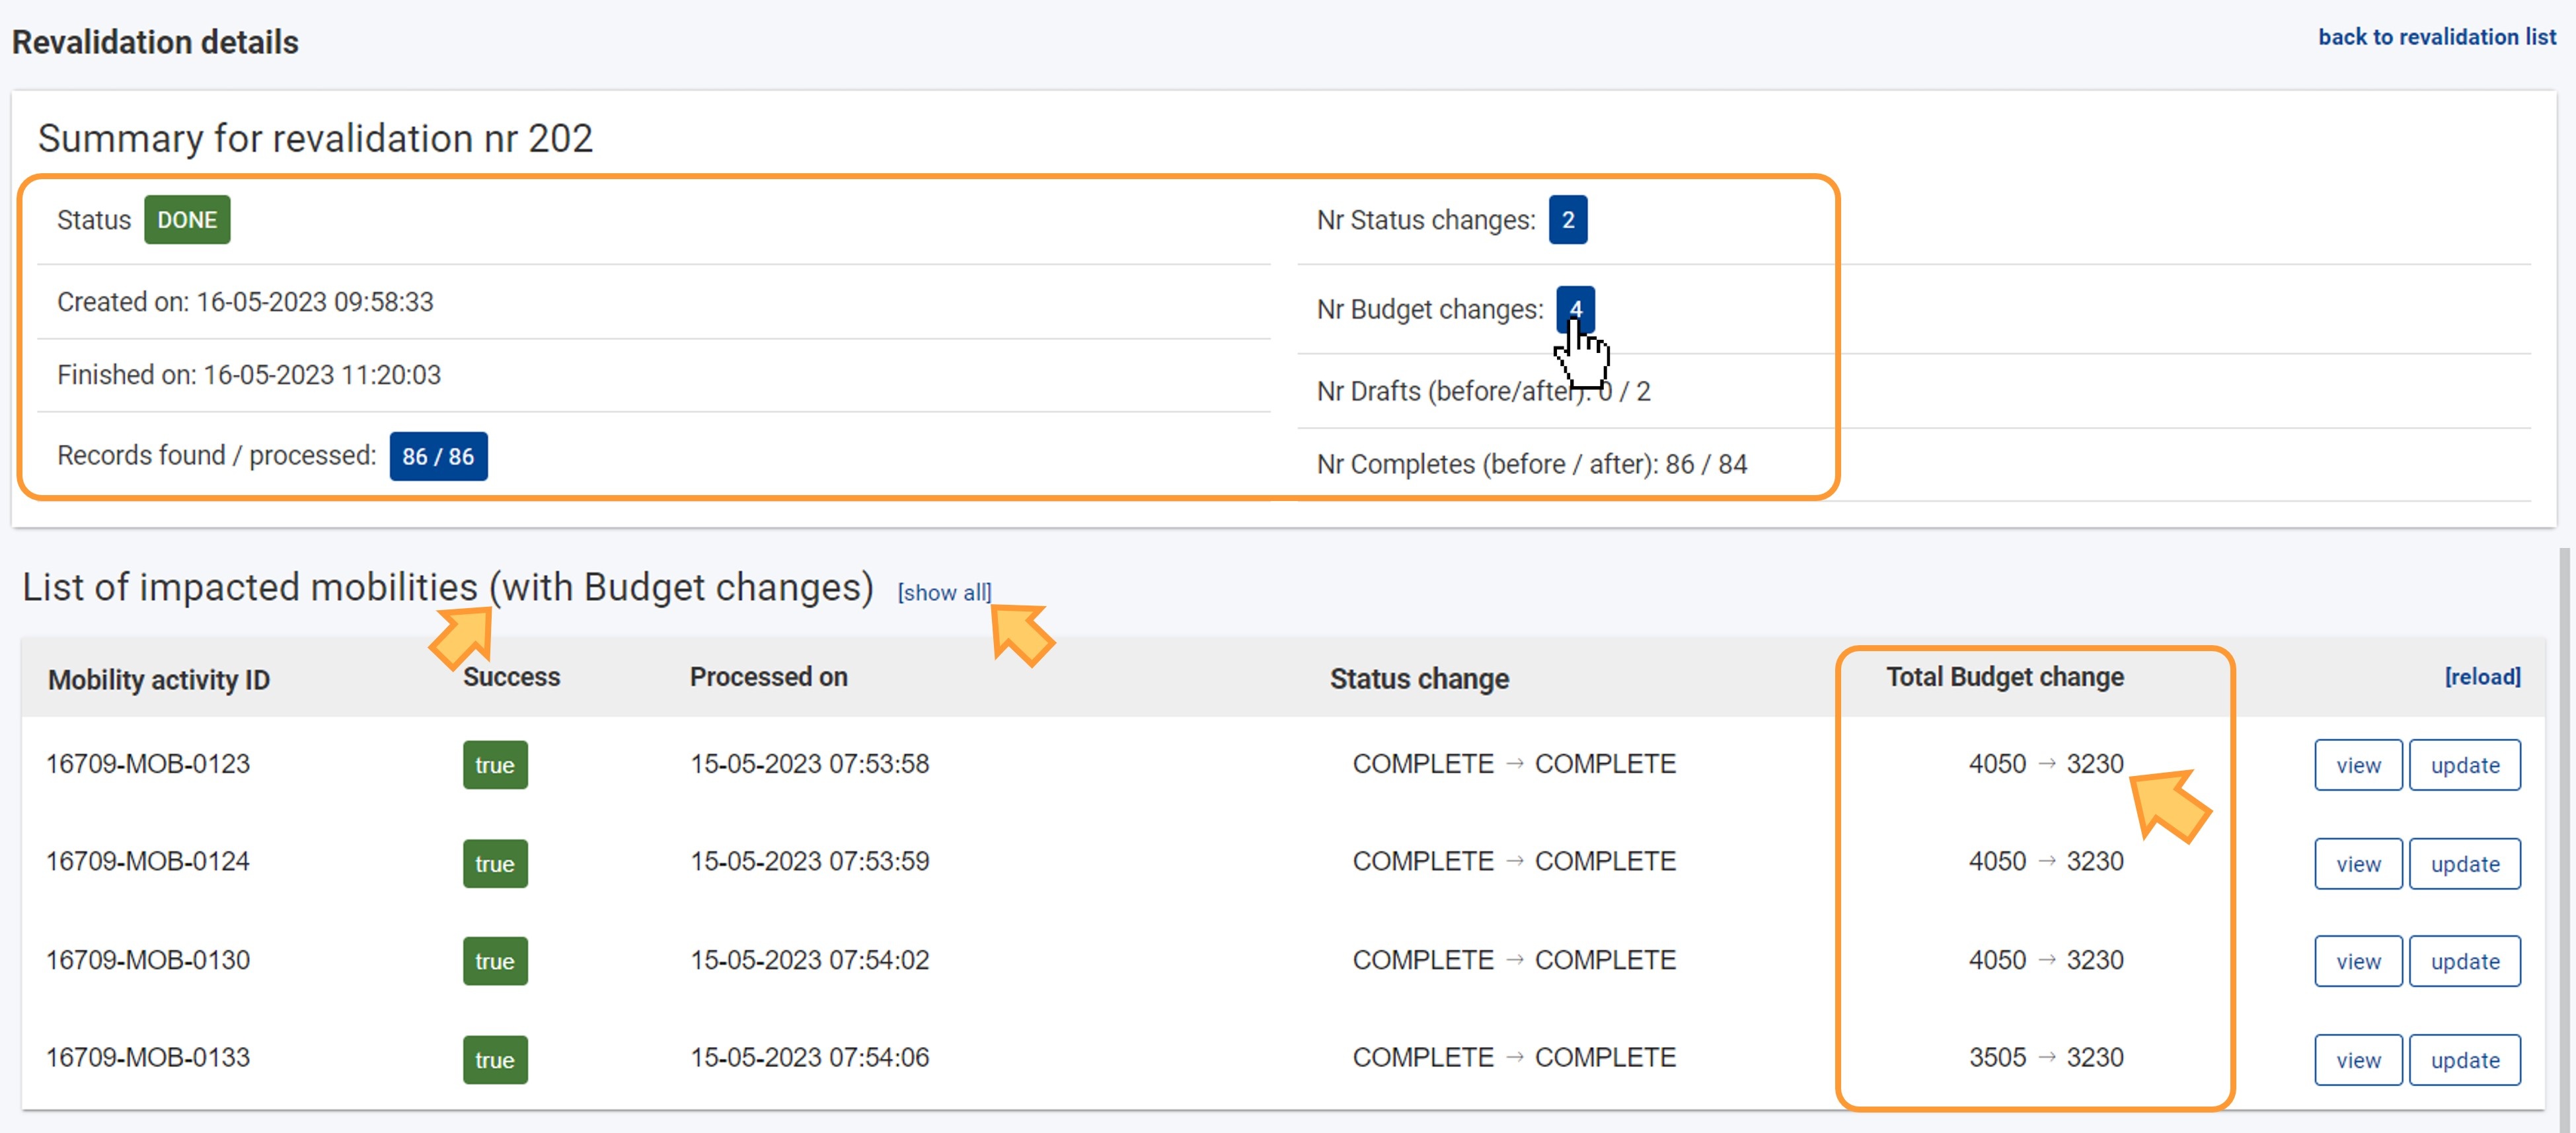Click the Nr Status changes badge 2

[x=1567, y=220]
